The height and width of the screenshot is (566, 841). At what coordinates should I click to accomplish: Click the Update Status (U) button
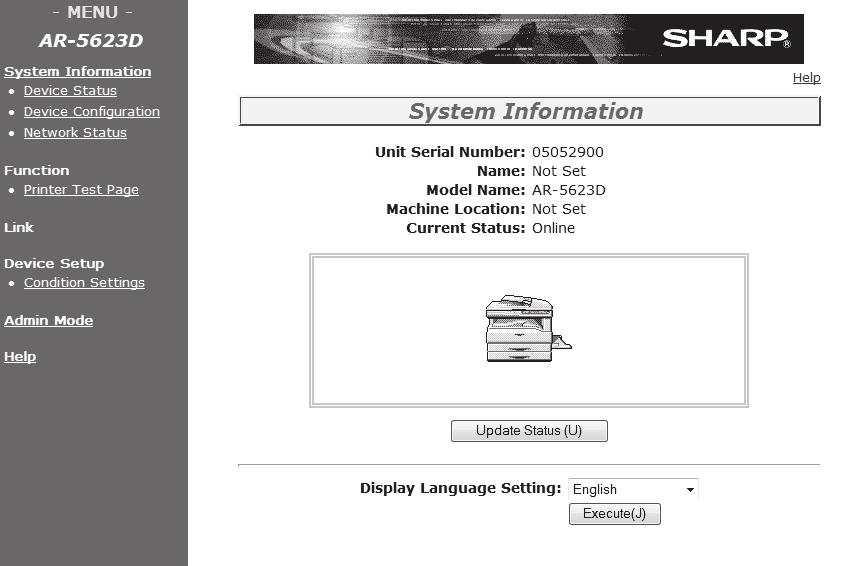click(529, 431)
